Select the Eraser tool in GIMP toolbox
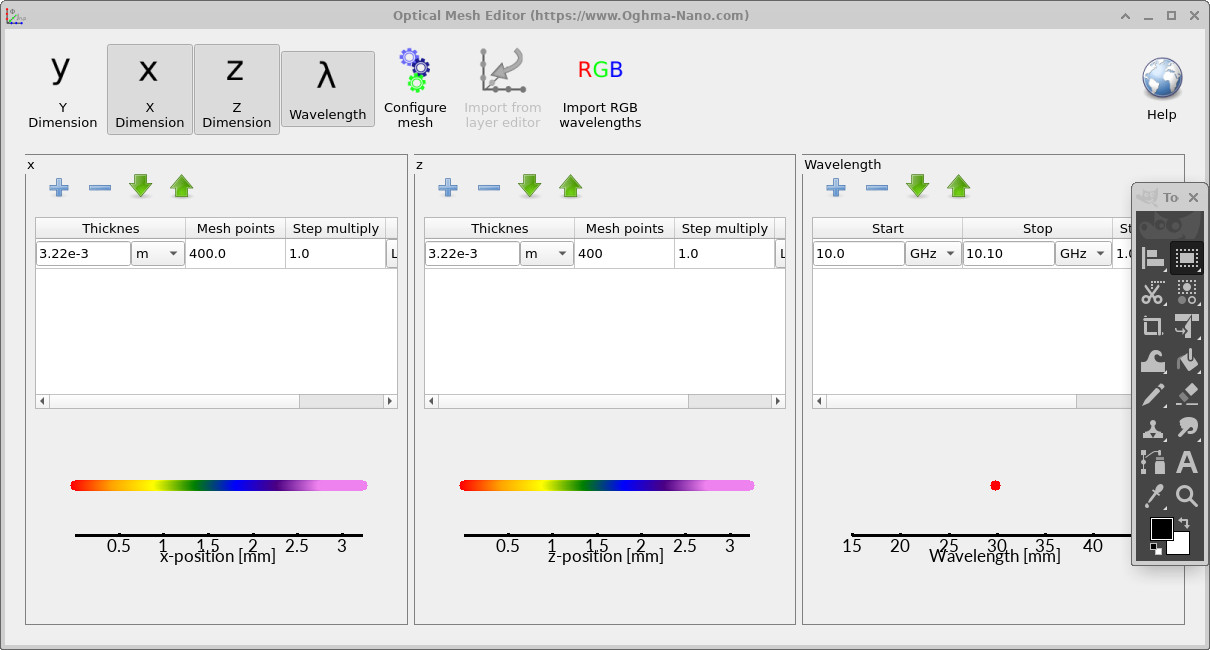This screenshot has width=1210, height=650. pos(1187,395)
